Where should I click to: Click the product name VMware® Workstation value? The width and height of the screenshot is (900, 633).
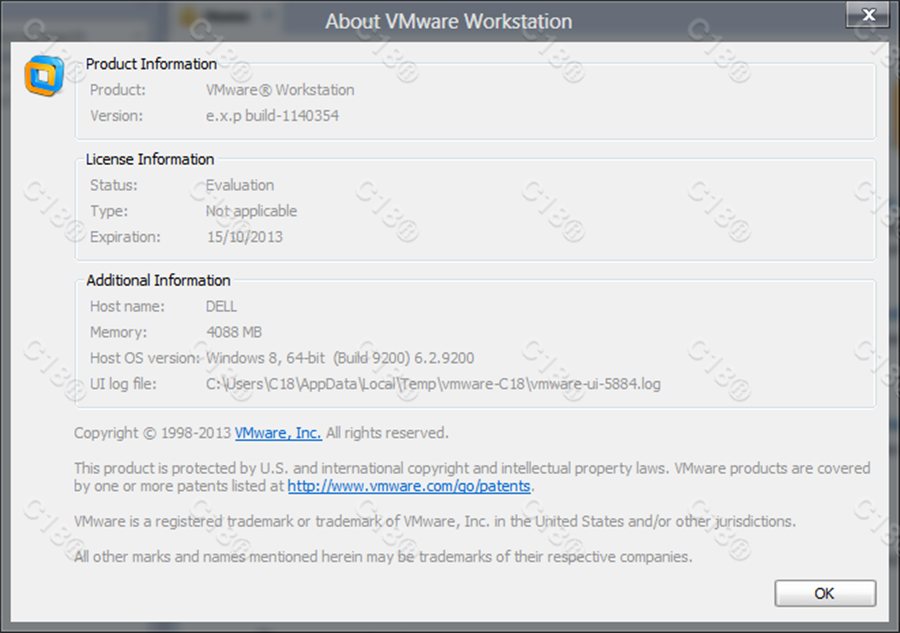[280, 90]
